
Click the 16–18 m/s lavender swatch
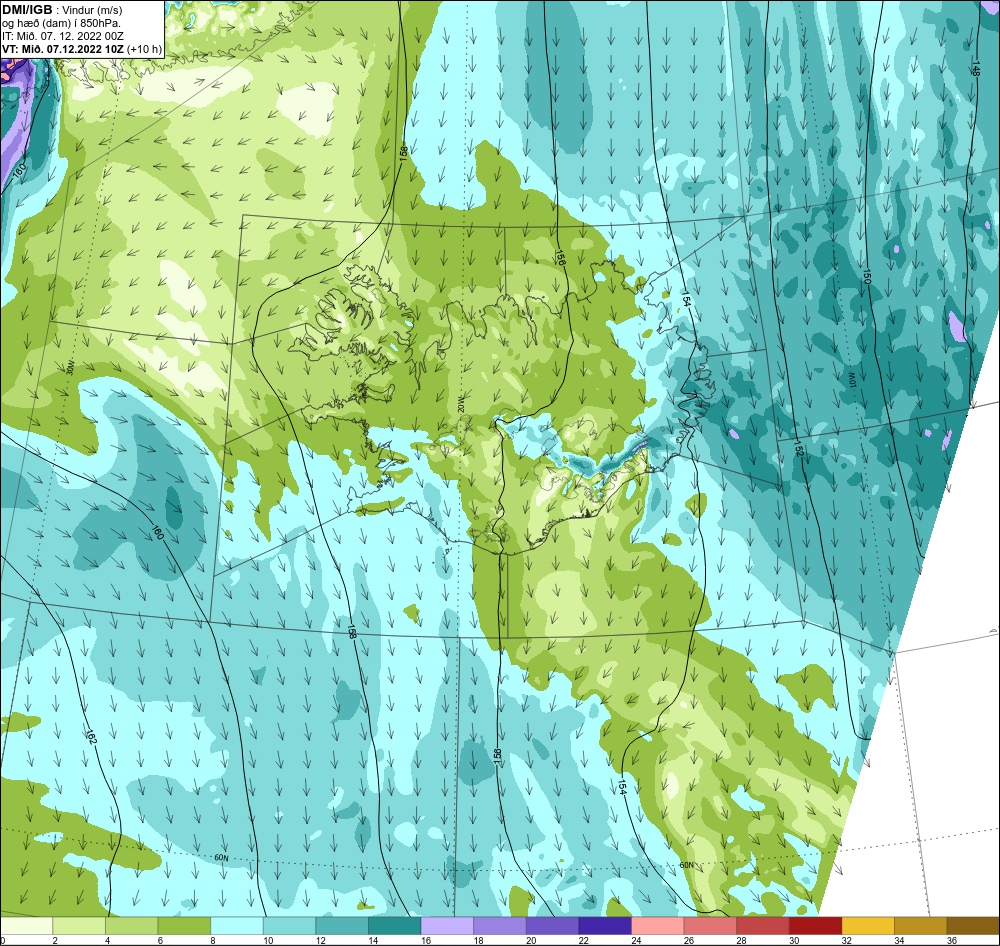tap(447, 926)
